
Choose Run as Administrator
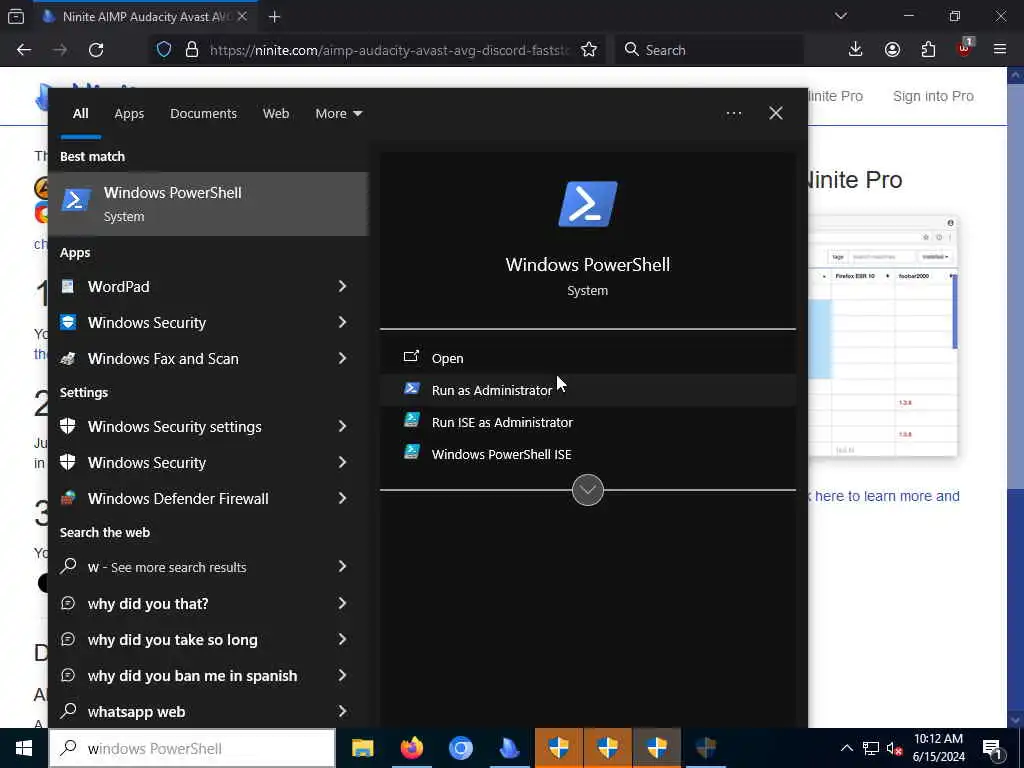(x=588, y=390)
